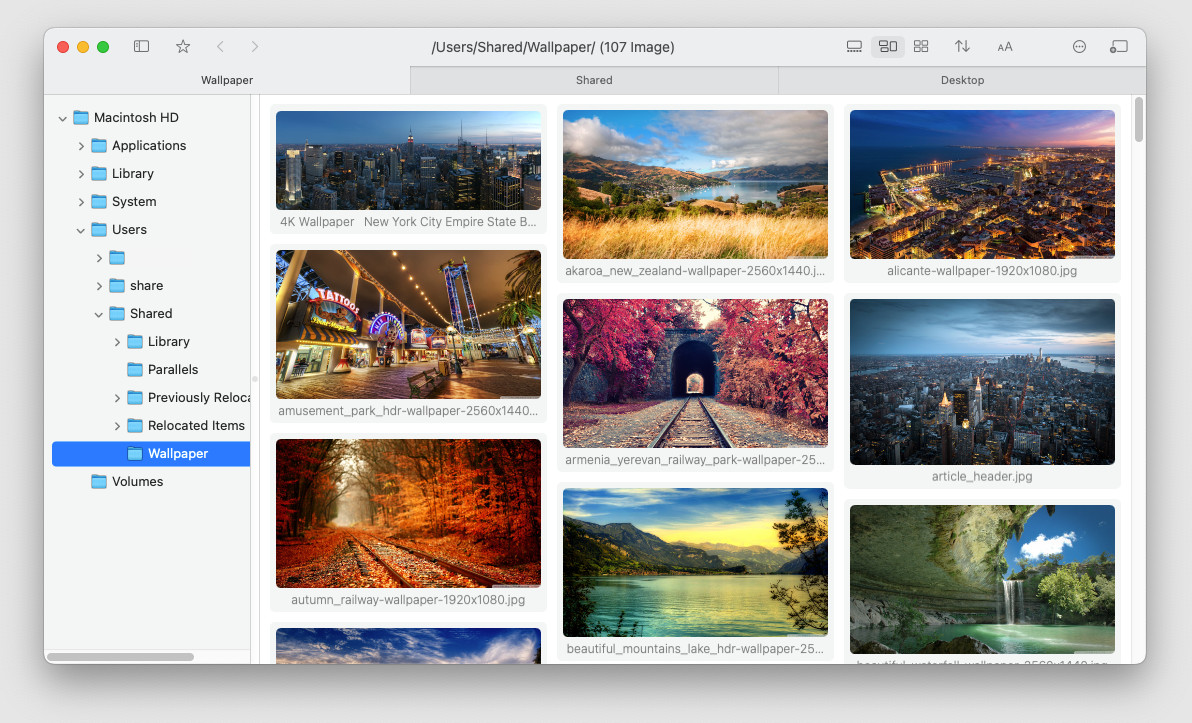Switch to the Wallpaper tab
Image resolution: width=1192 pixels, height=723 pixels.
[227, 80]
